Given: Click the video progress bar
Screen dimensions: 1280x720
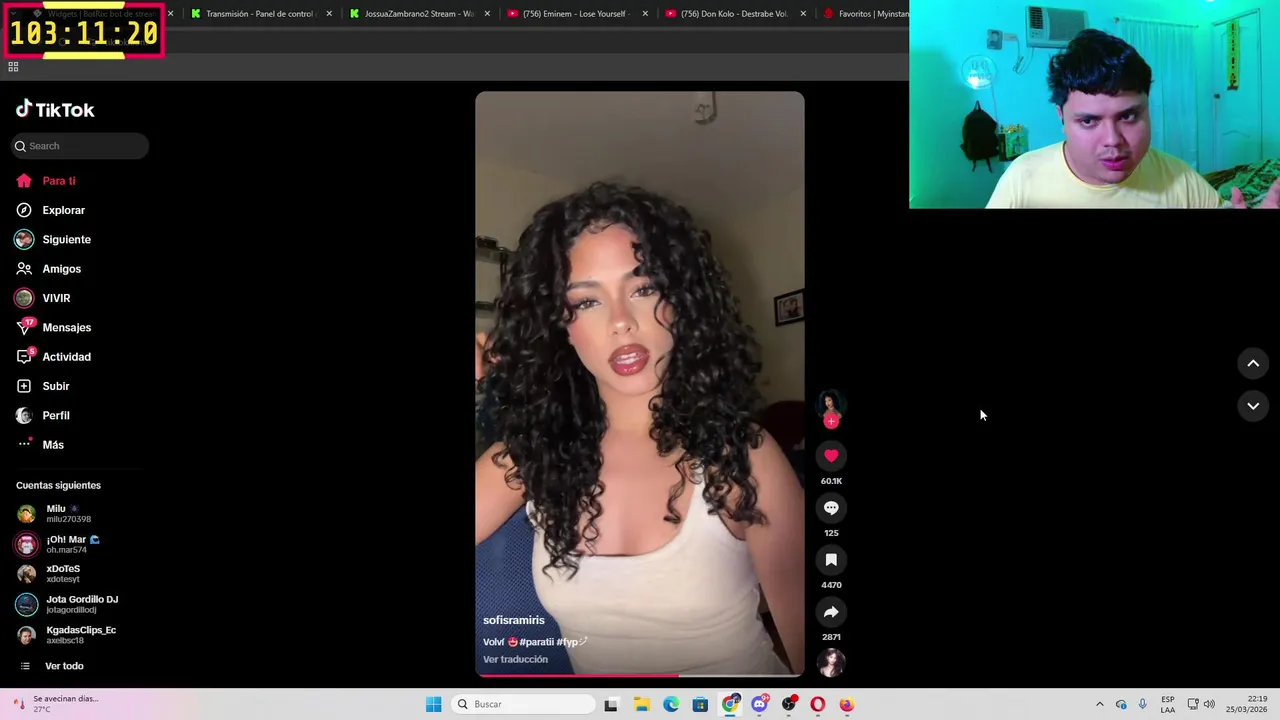Looking at the screenshot, I should (640, 675).
